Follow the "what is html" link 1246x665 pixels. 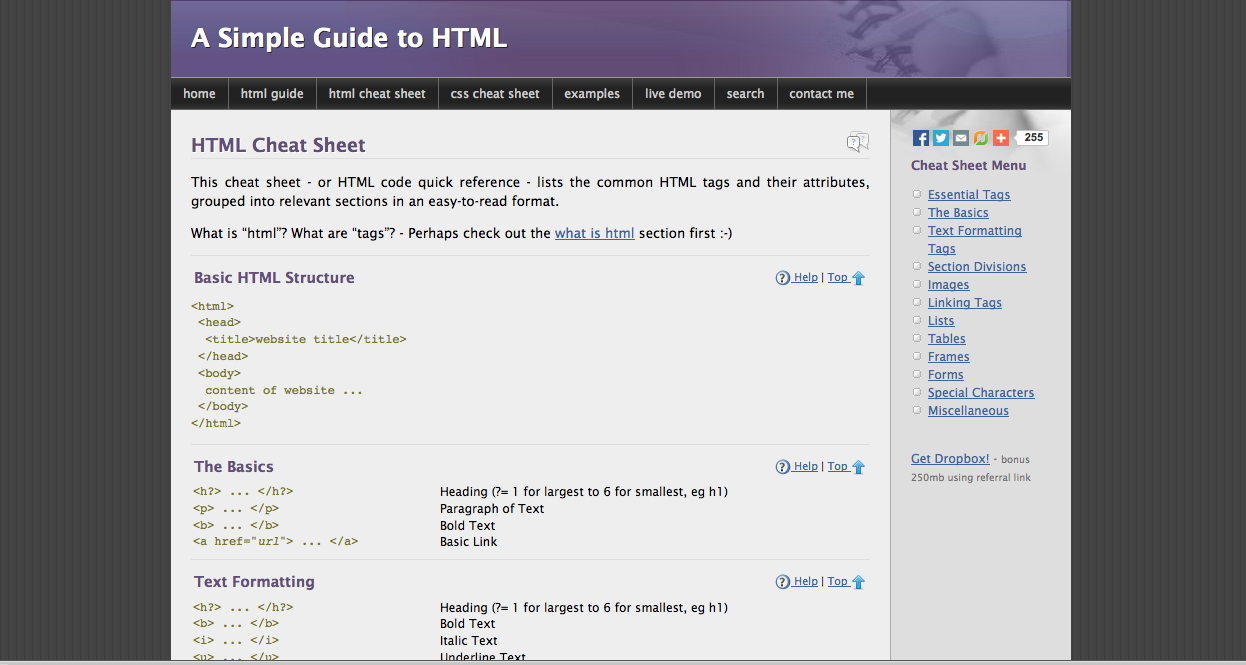[594, 233]
